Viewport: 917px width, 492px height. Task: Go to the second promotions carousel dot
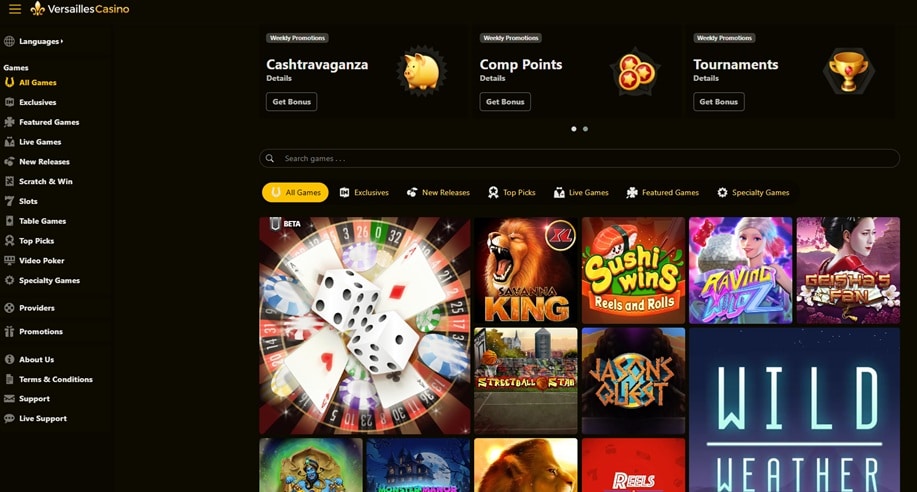(585, 129)
